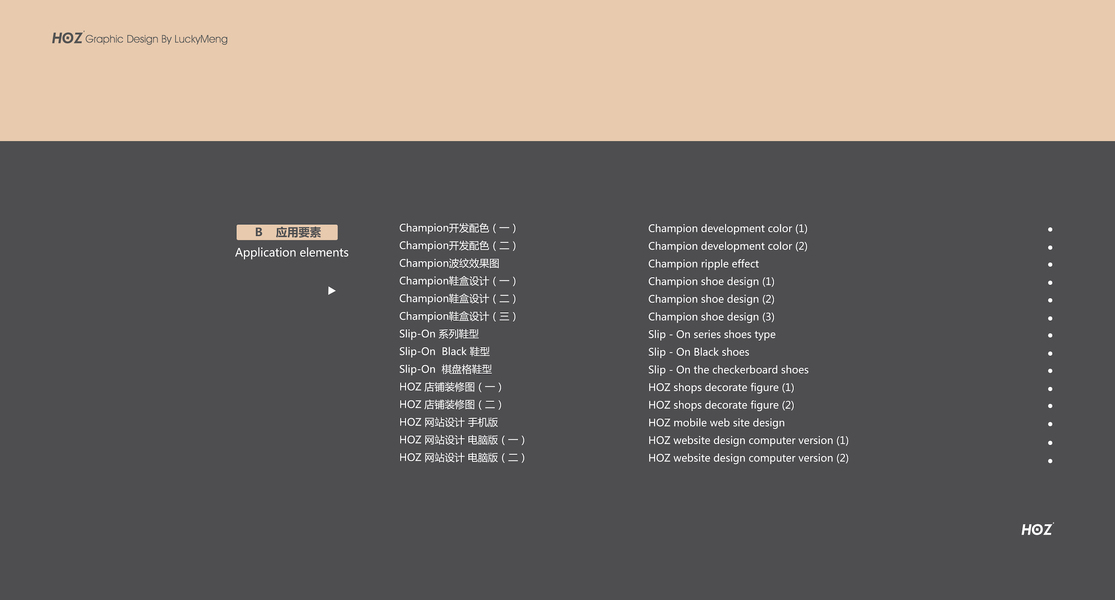Click 'HOZ website design computer version (2)'
This screenshot has width=1115, height=600.
coord(748,459)
